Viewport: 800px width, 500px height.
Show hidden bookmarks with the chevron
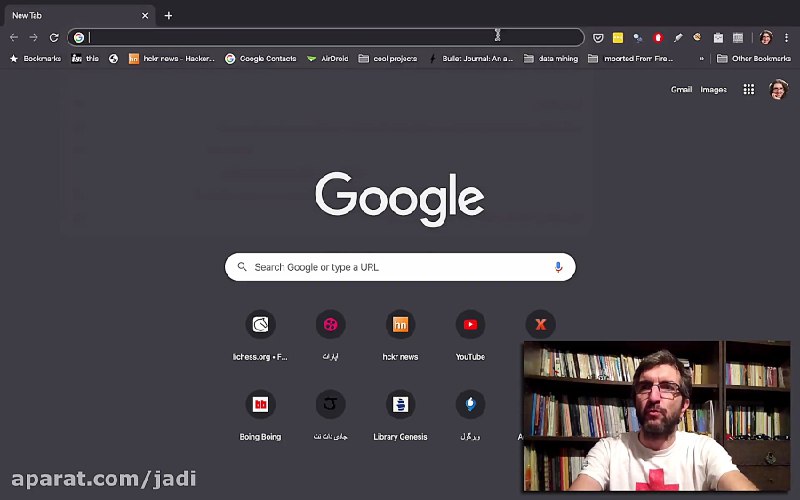[x=702, y=59]
